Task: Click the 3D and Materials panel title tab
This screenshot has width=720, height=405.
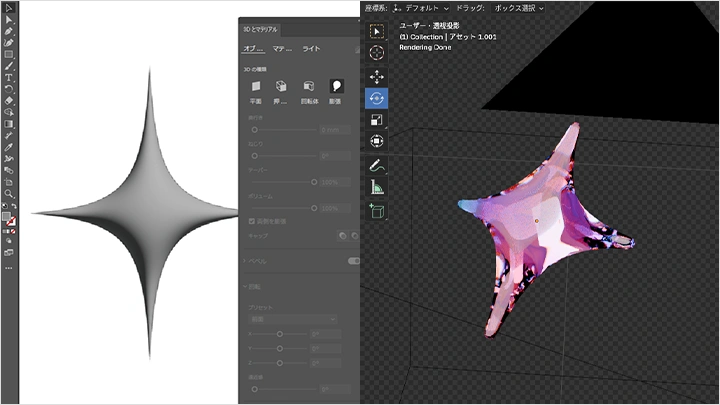Action: click(260, 29)
